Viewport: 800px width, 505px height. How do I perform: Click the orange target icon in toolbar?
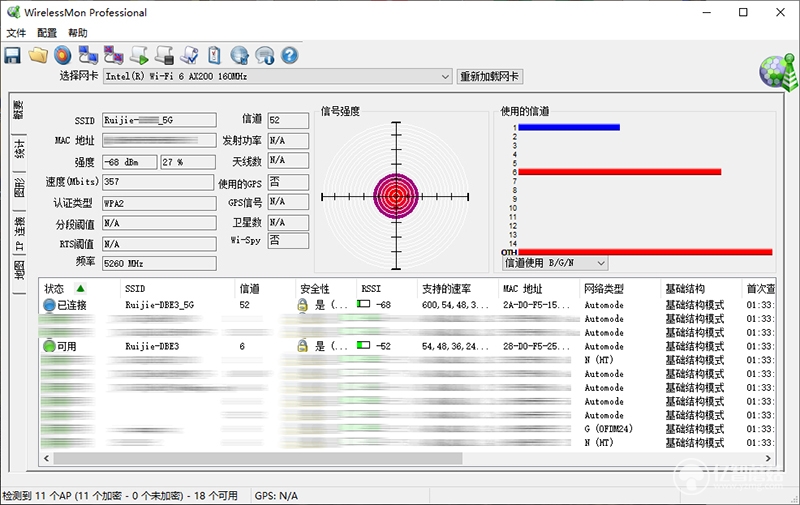point(63,55)
